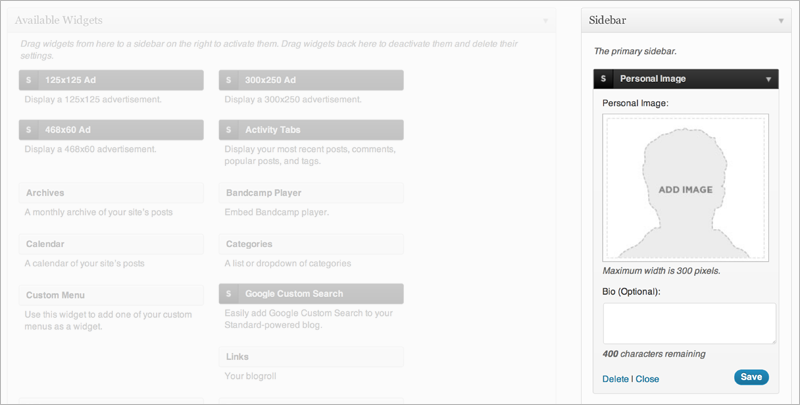The height and width of the screenshot is (405, 800).
Task: Select the Custom Menu widget
Action: [111, 295]
